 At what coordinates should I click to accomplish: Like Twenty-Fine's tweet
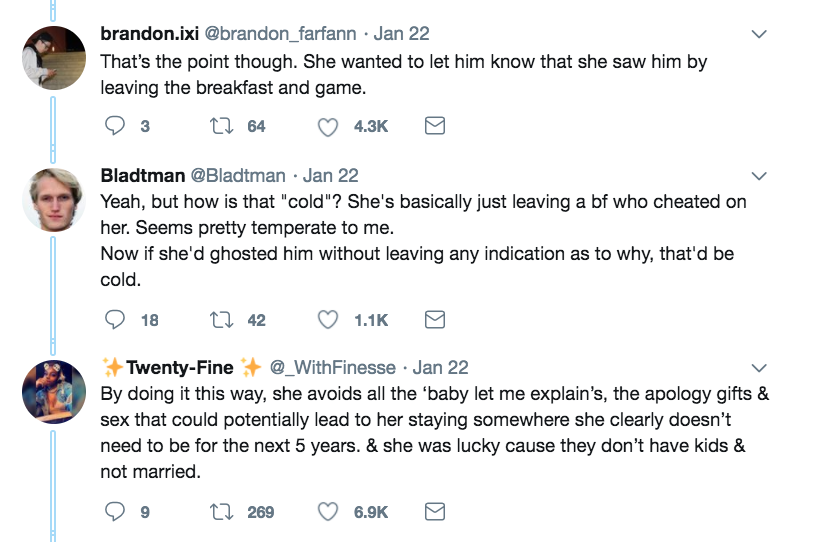pyautogui.click(x=329, y=512)
